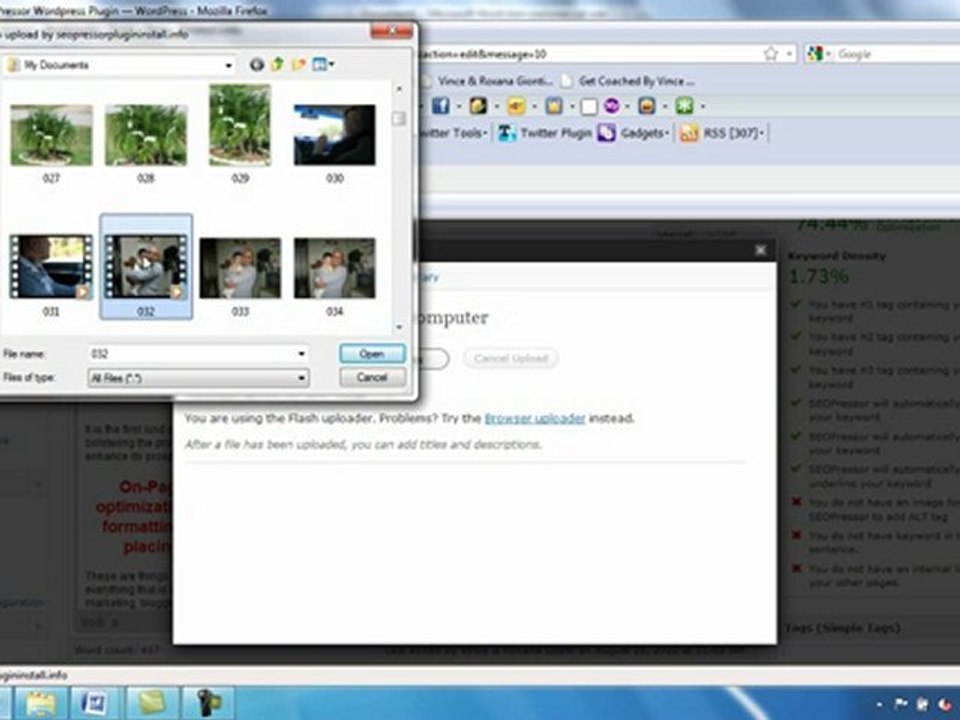Open the RSS [307] feed menu
960x720 pixels.
722,133
